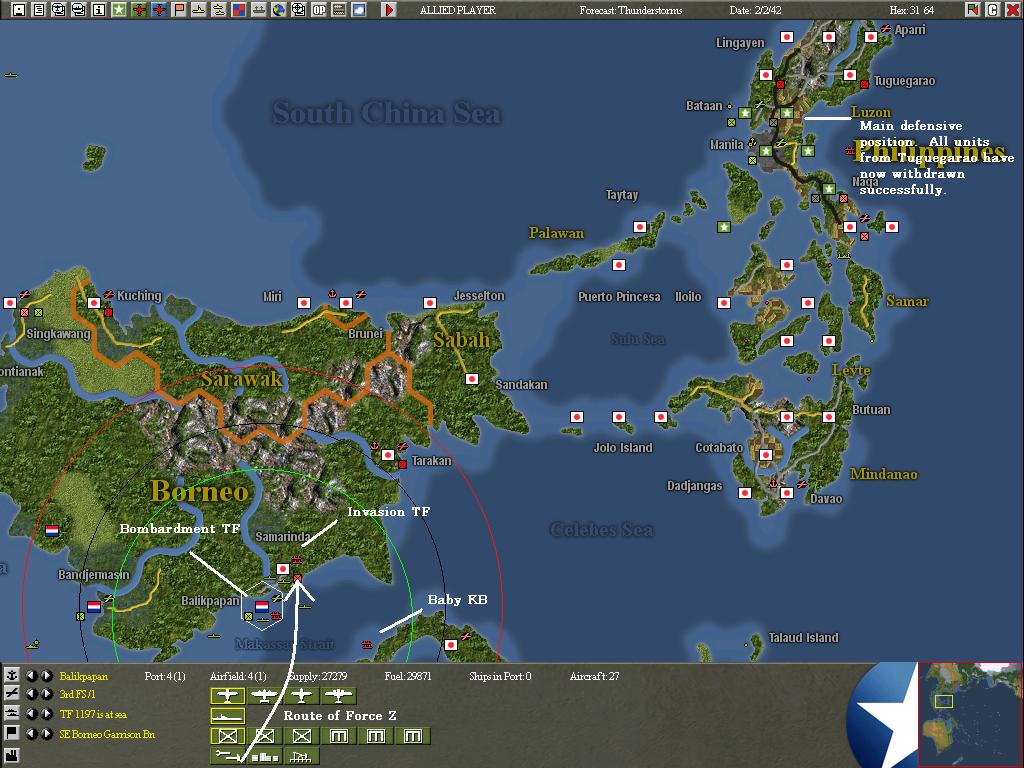The image size is (1024, 768).
Task: Select Japanese base flag at Tuguegarao
Action: (x=850, y=75)
